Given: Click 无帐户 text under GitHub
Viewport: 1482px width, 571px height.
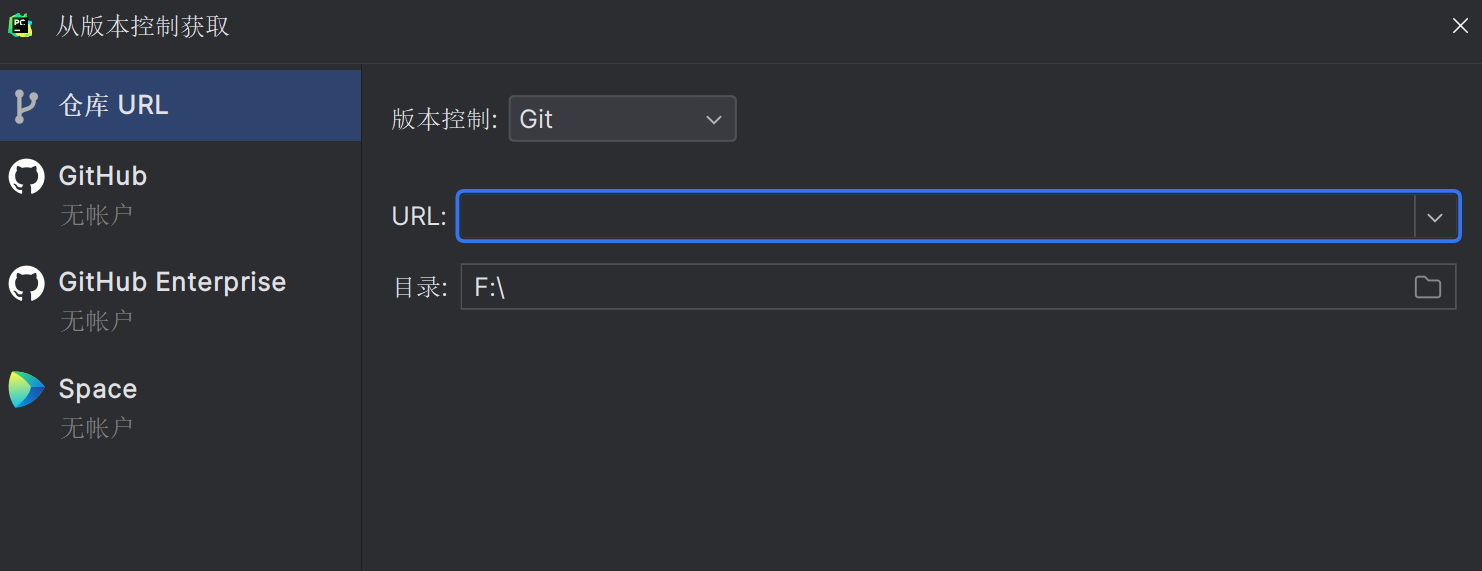Looking at the screenshot, I should tap(96, 214).
